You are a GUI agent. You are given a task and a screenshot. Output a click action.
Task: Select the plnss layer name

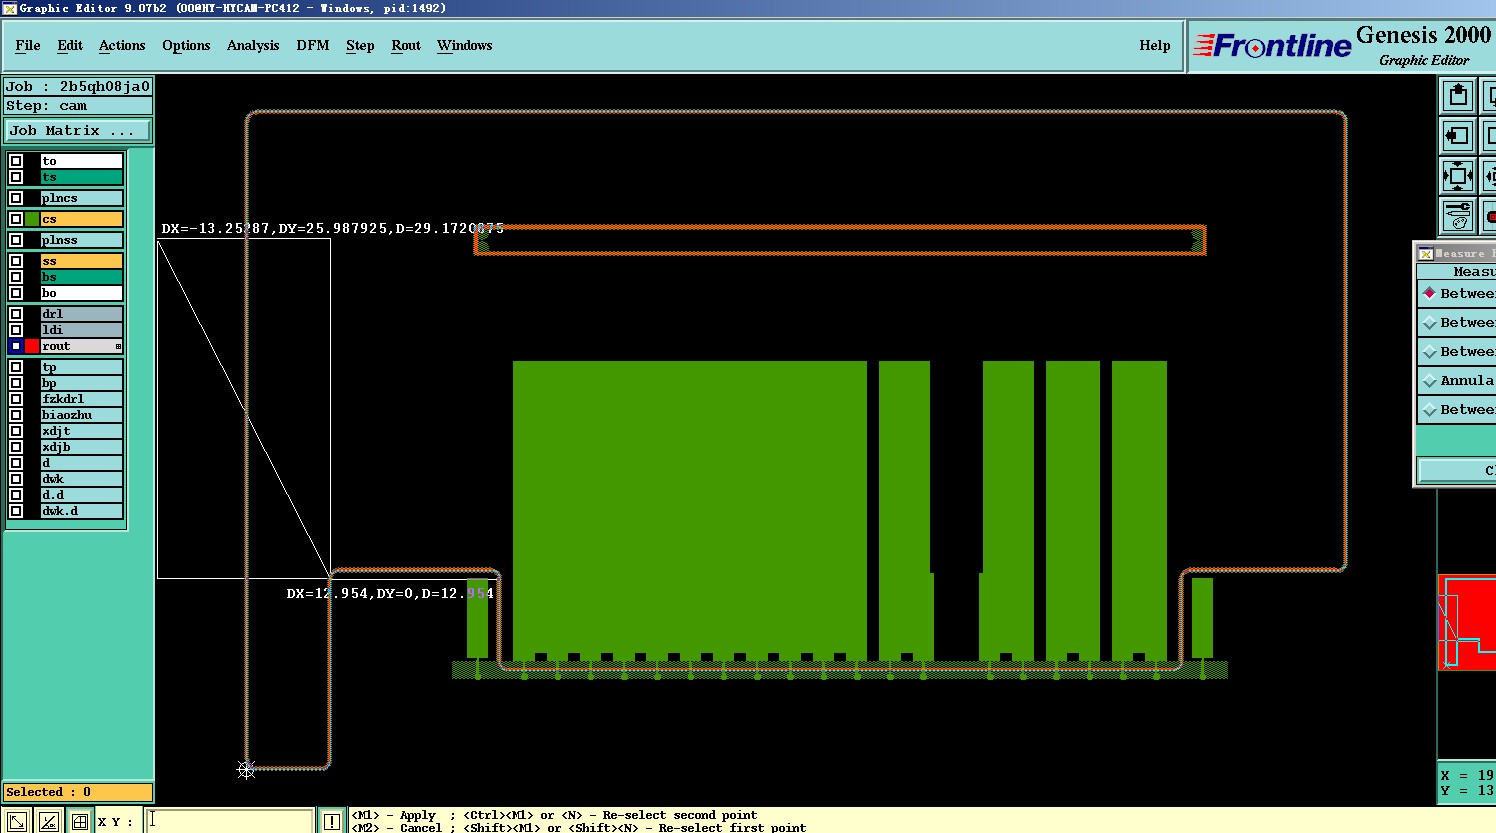click(x=82, y=240)
